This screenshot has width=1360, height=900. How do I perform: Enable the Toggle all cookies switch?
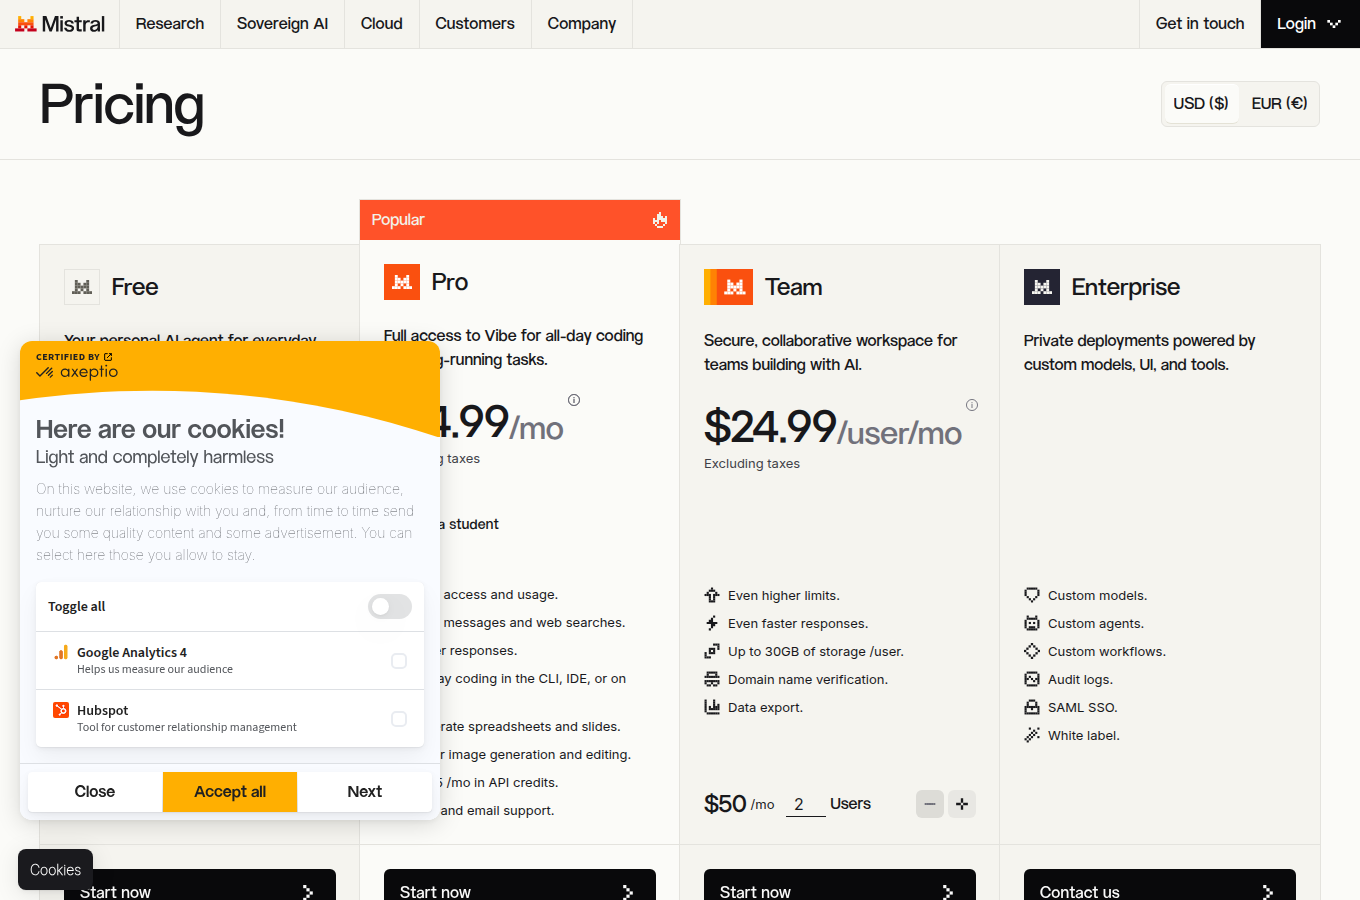point(390,606)
